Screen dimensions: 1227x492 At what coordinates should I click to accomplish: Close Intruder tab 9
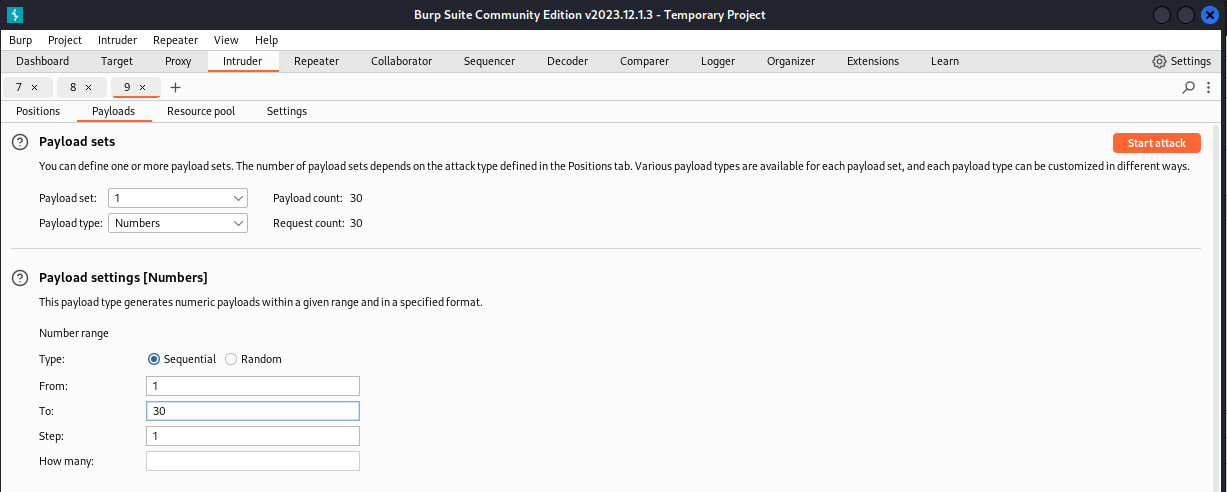pos(142,88)
